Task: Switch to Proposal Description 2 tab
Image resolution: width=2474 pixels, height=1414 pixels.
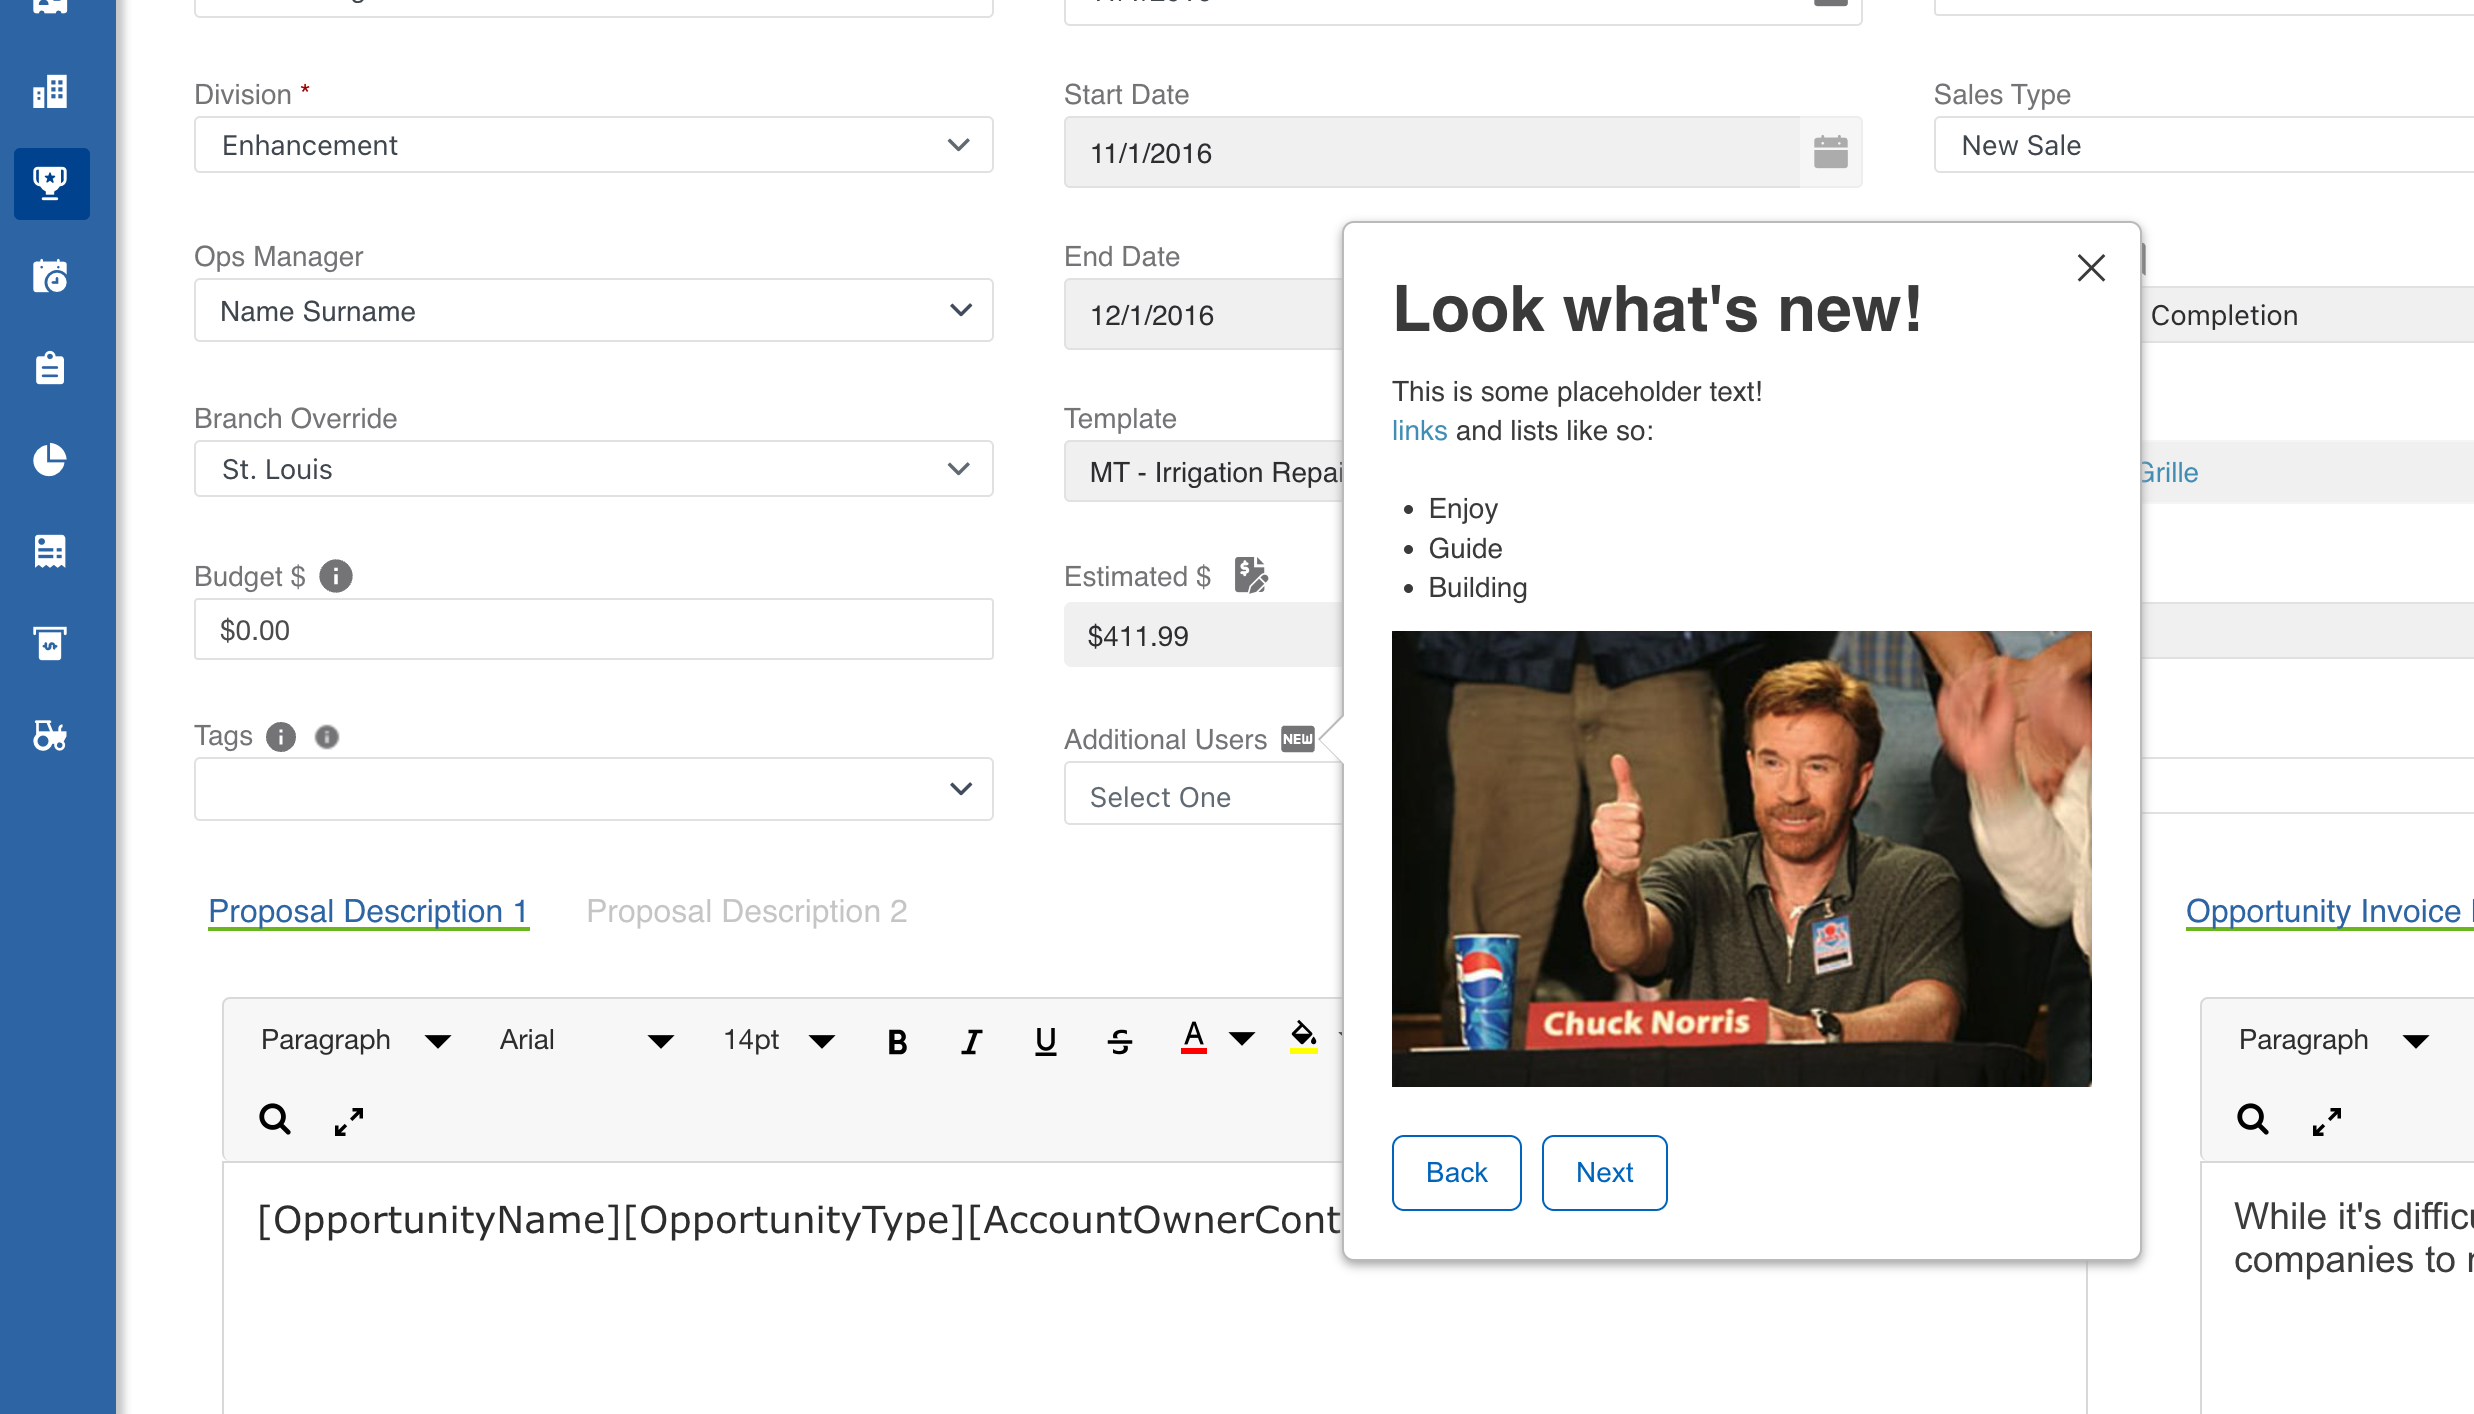Action: pyautogui.click(x=747, y=911)
